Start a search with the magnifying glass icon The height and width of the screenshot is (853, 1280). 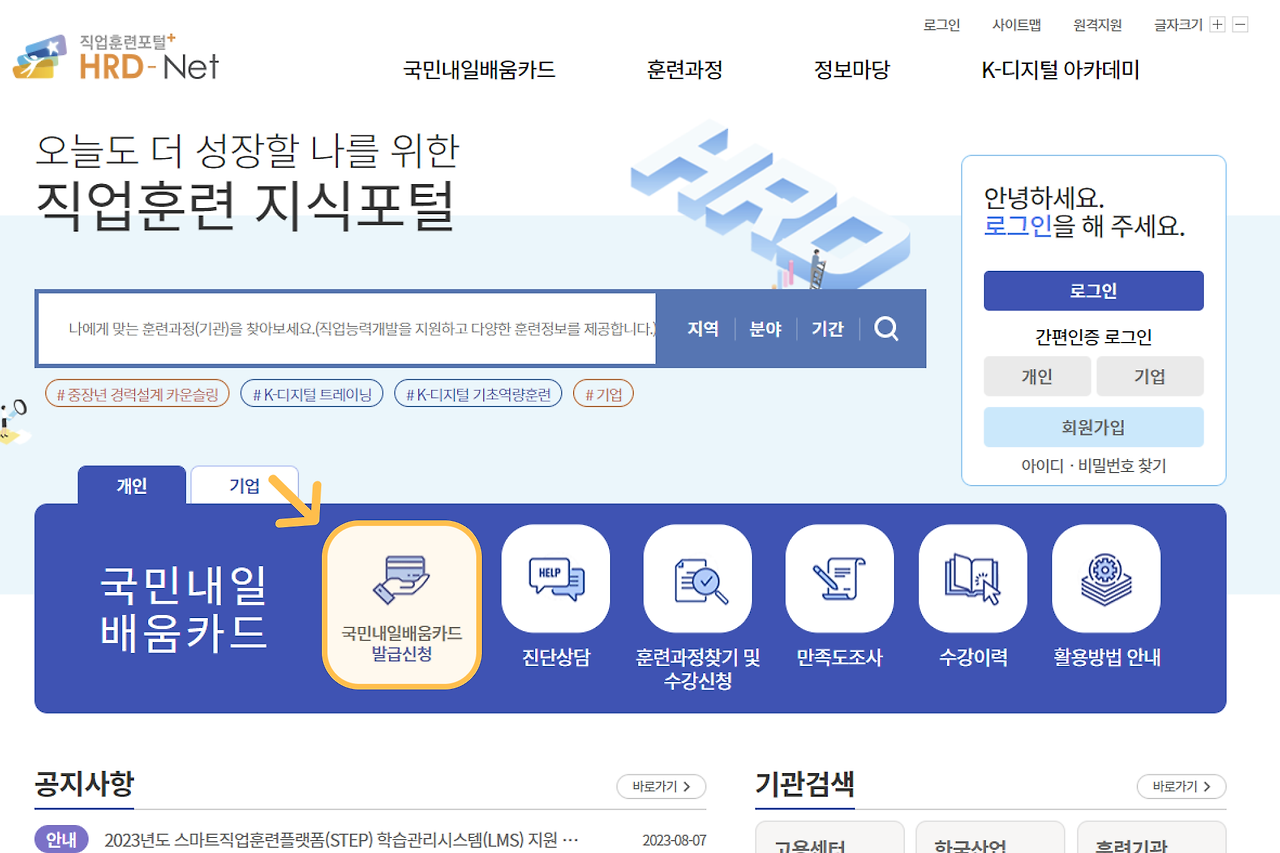point(886,328)
